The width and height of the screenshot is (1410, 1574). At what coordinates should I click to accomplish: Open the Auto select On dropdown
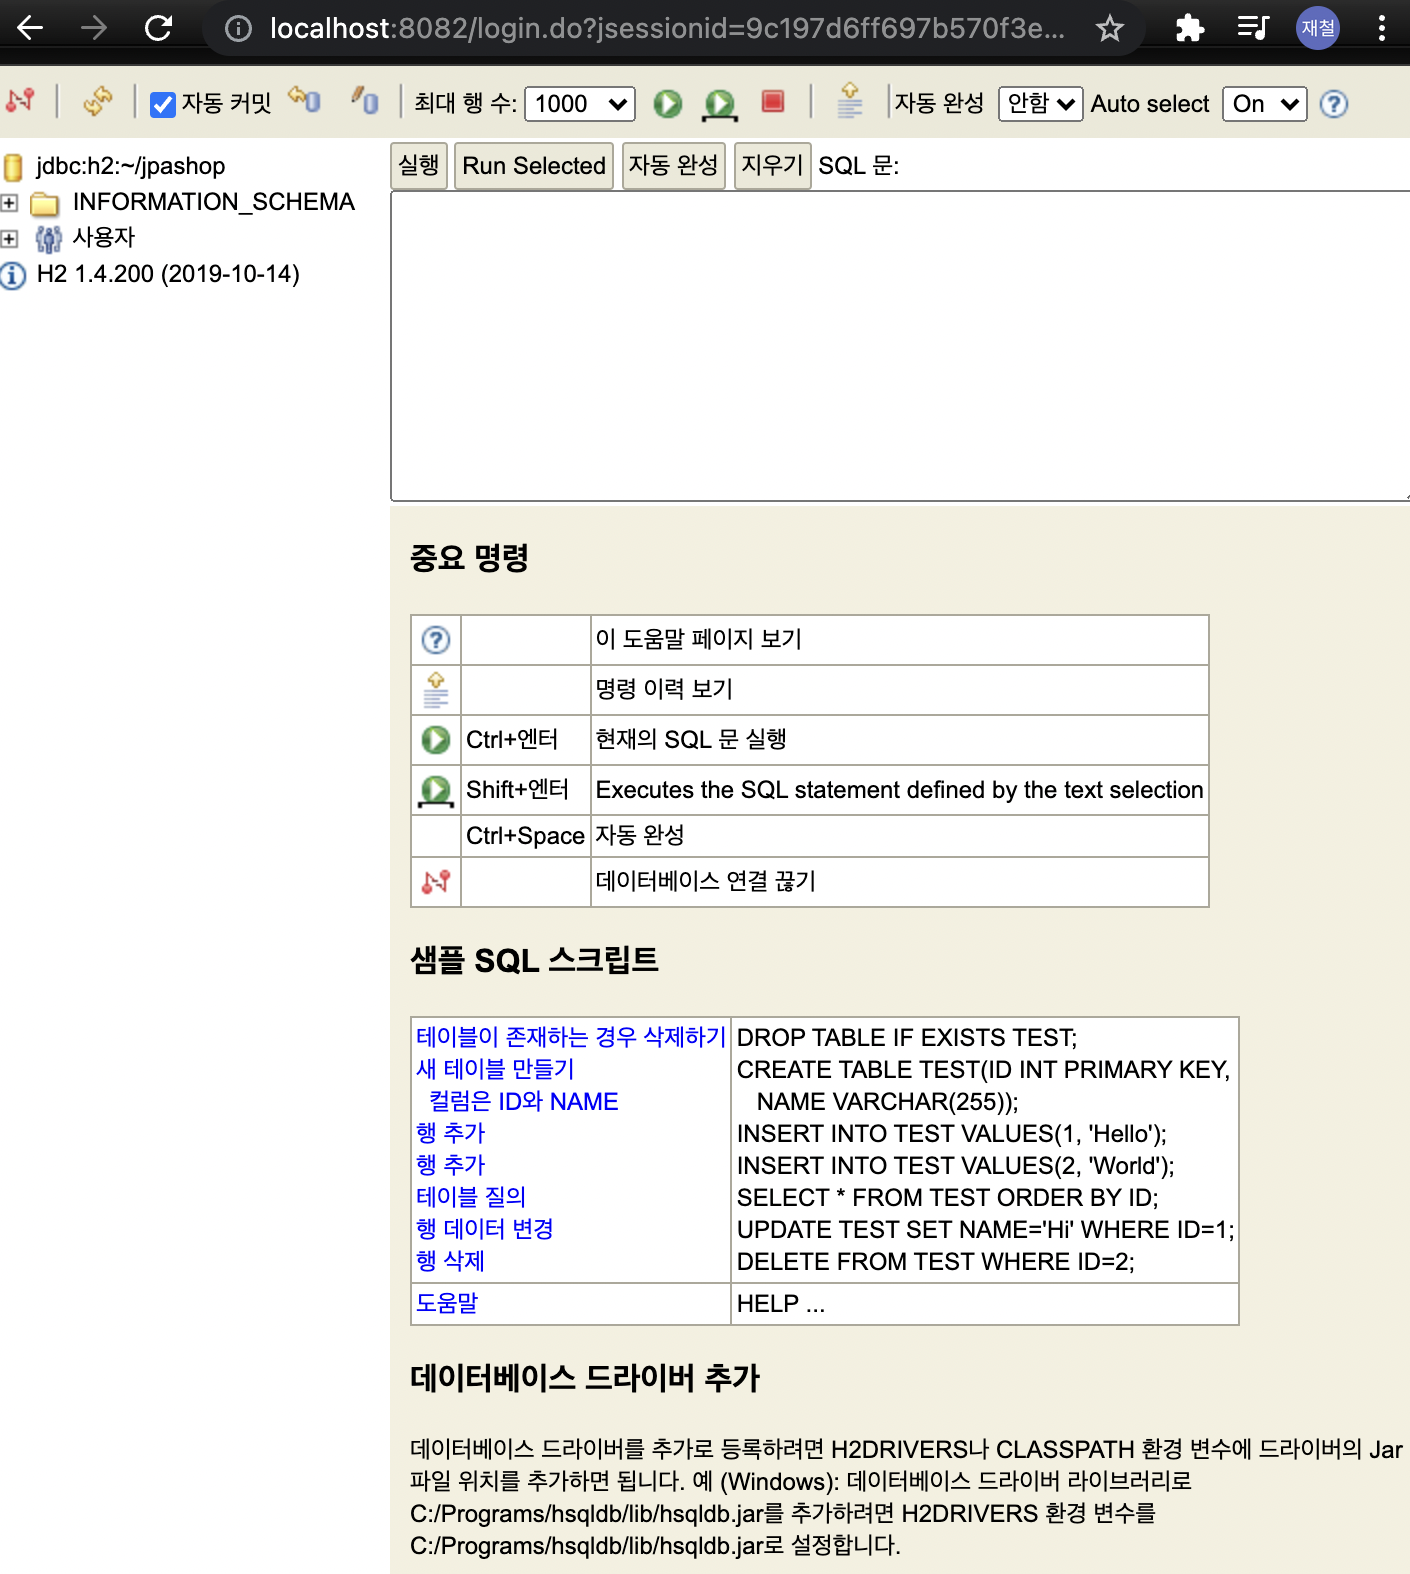tap(1264, 104)
